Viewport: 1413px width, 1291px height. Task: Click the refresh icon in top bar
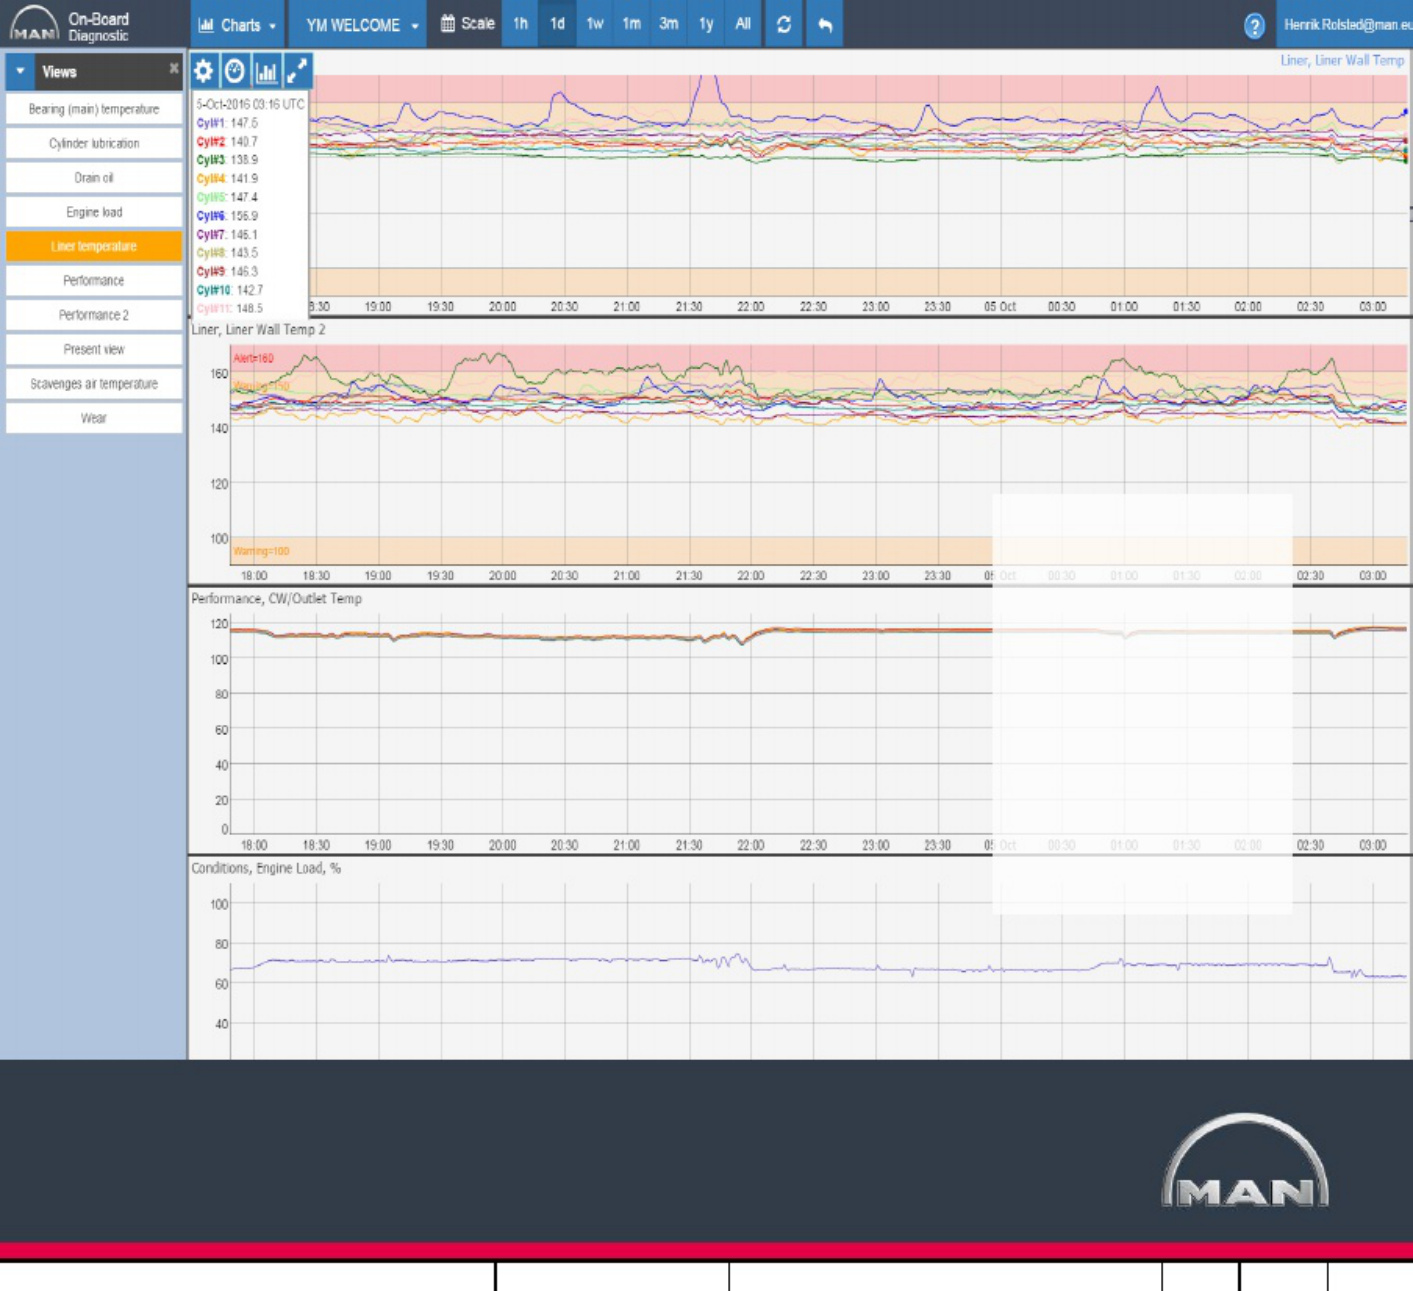pos(784,24)
